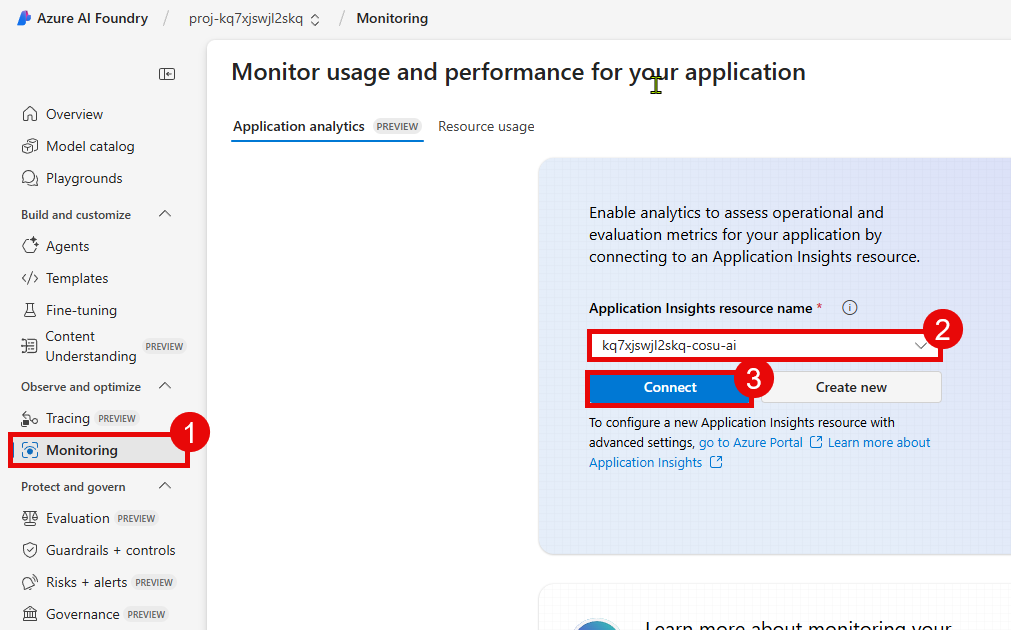Select the Application analytics tab

click(x=298, y=126)
